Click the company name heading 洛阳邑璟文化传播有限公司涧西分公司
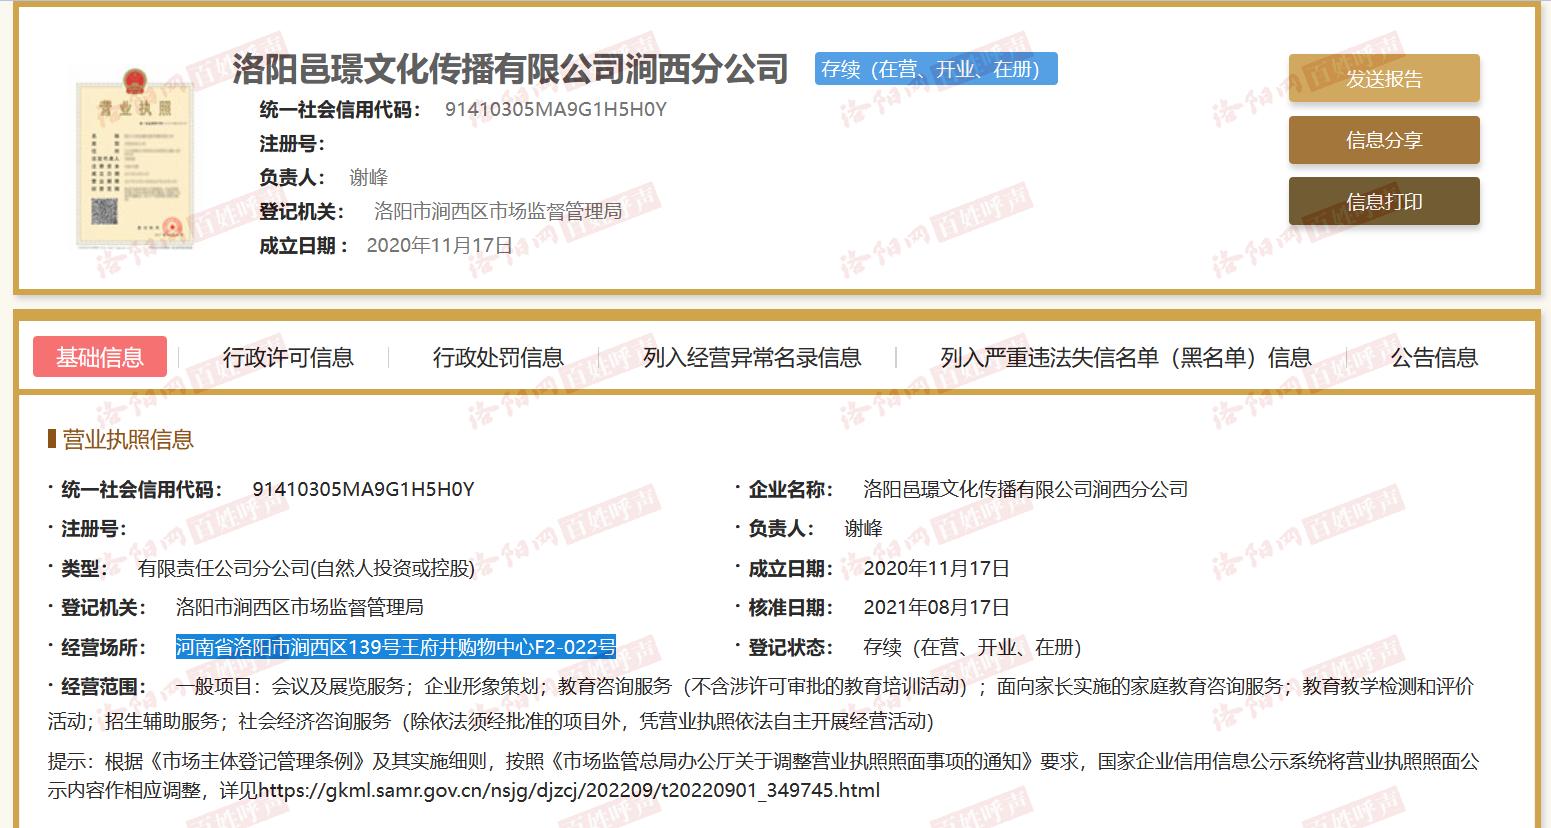Screen dimensions: 1551x828 pyautogui.click(x=510, y=69)
